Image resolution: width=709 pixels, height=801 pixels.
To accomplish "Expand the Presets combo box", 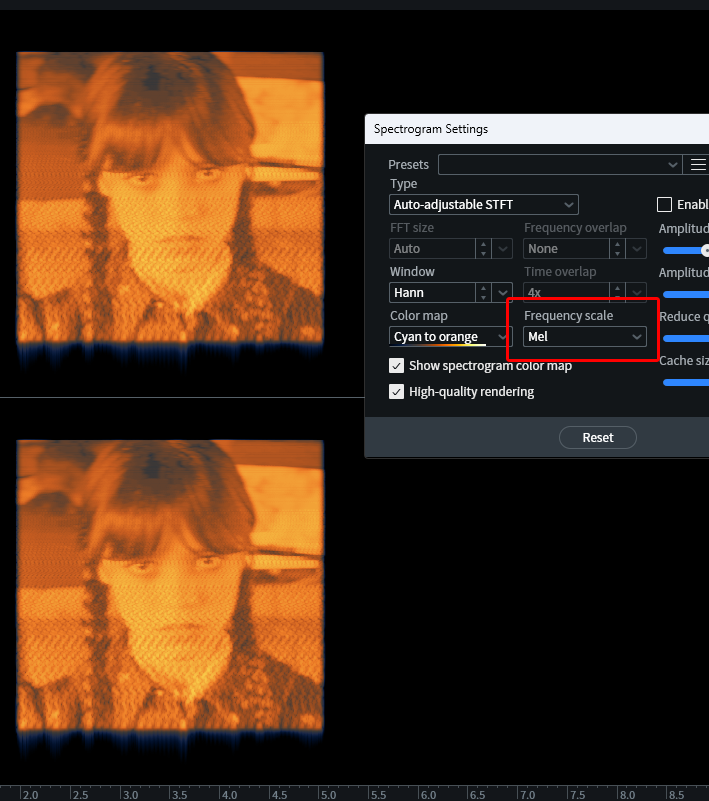I will click(x=559, y=165).
